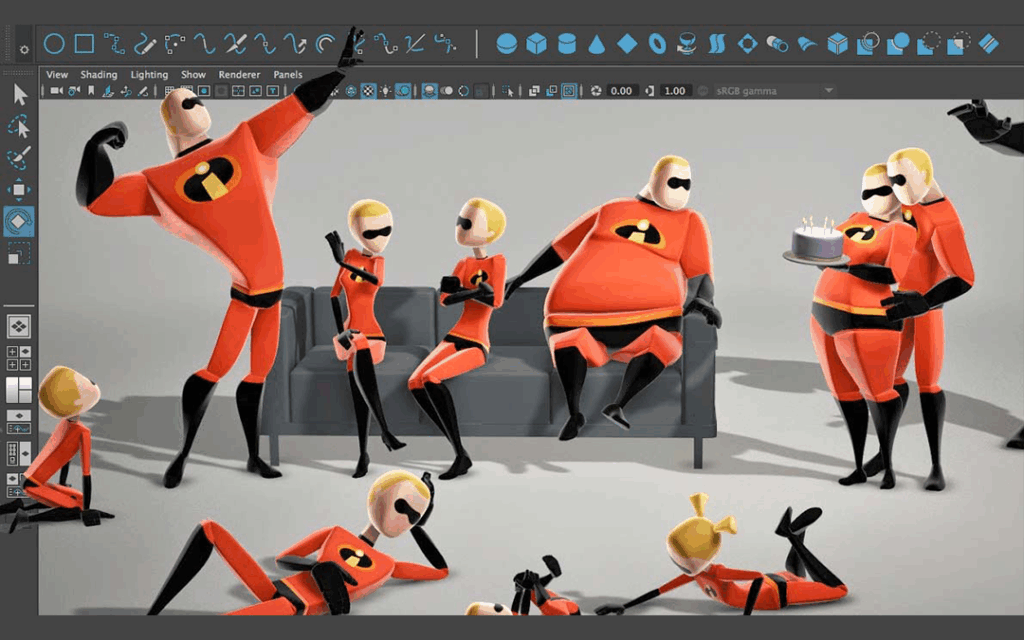Activate the Lasso selection tool
The image size is (1024, 640).
pyautogui.click(x=19, y=125)
